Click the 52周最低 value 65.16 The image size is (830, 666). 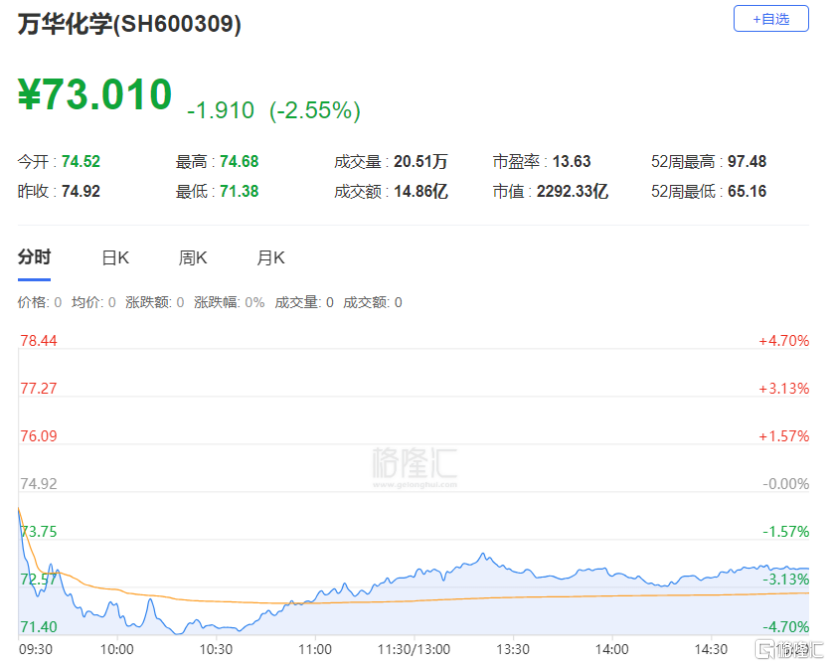pyautogui.click(x=747, y=191)
